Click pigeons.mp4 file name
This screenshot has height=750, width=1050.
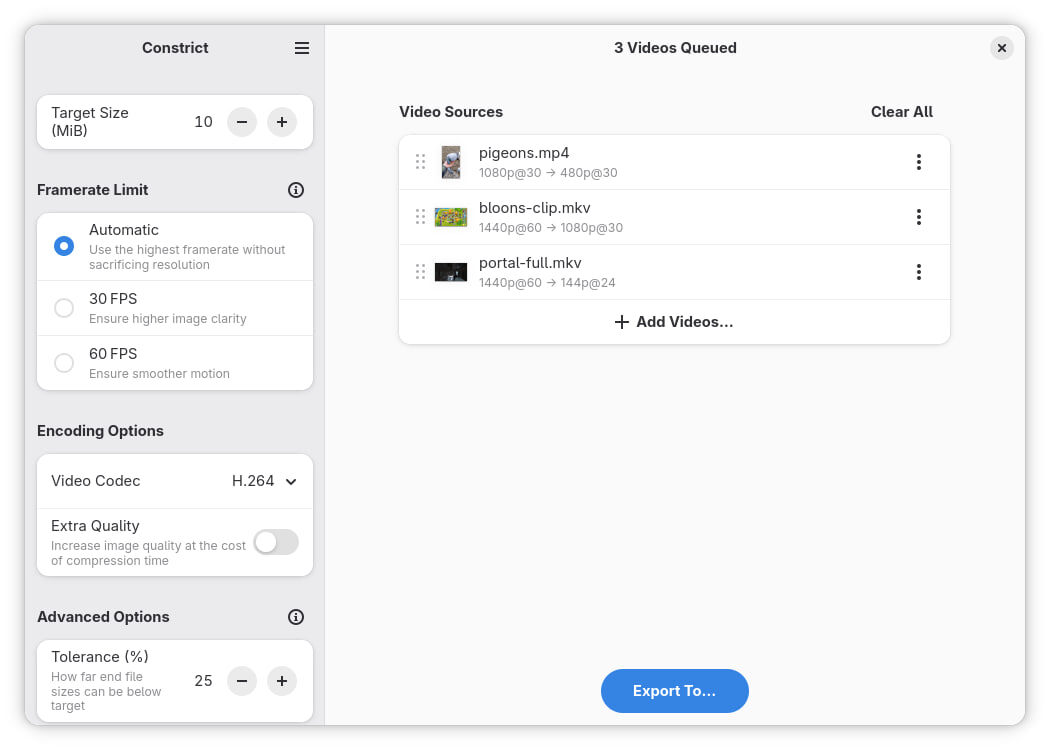[x=524, y=153]
